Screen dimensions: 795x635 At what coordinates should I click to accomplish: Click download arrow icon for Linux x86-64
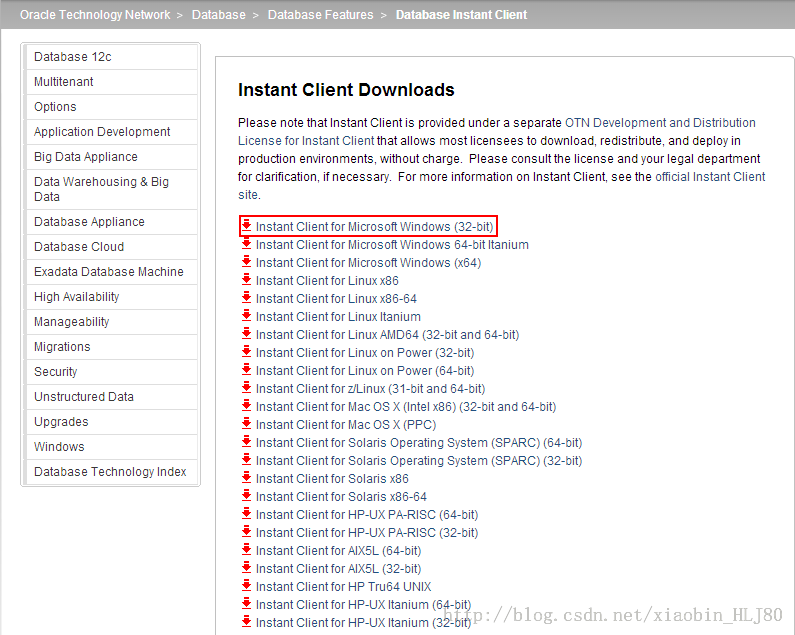click(x=247, y=298)
